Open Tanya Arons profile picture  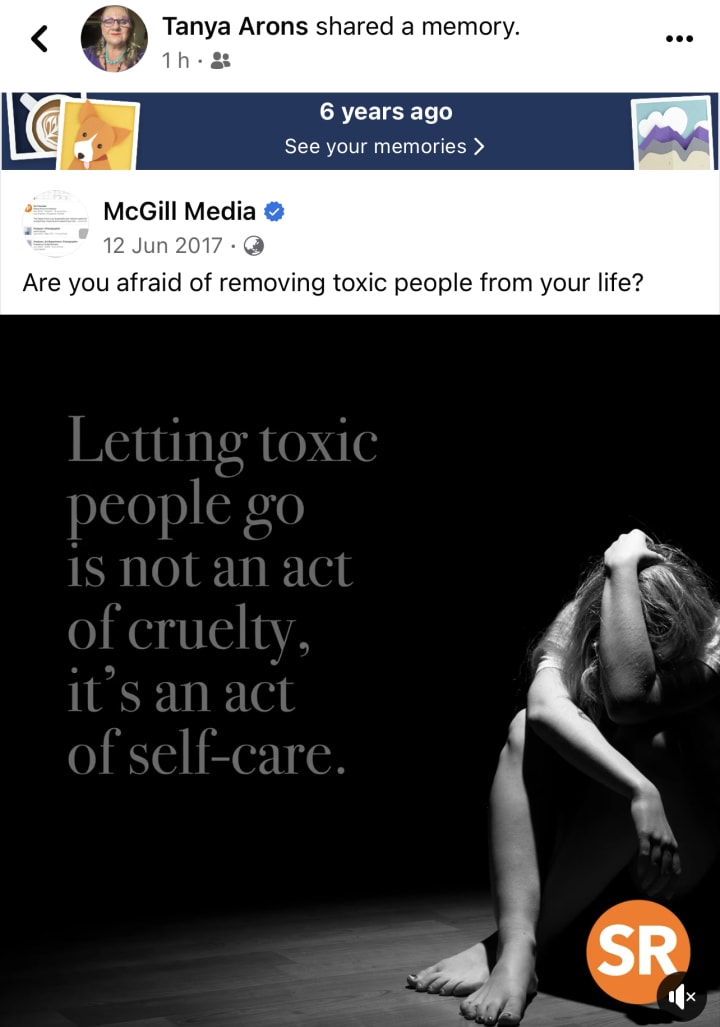(x=114, y=39)
